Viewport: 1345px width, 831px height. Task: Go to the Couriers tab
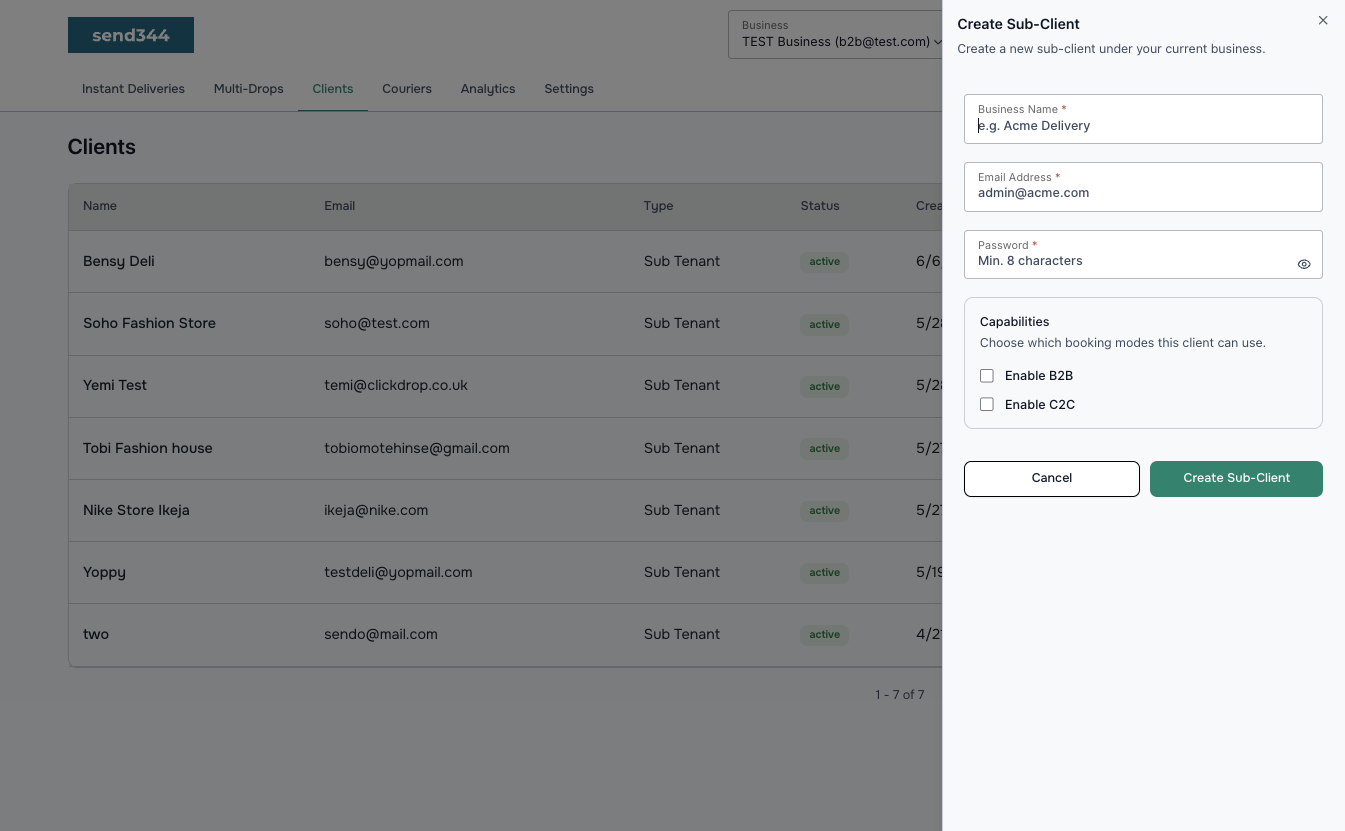(407, 89)
